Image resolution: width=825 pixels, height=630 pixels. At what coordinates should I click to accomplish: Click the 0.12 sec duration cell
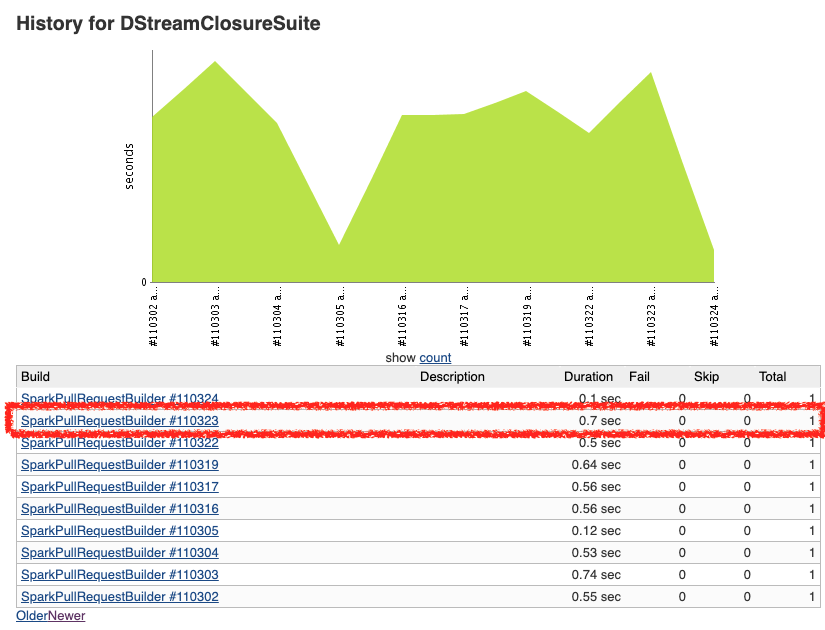point(596,531)
